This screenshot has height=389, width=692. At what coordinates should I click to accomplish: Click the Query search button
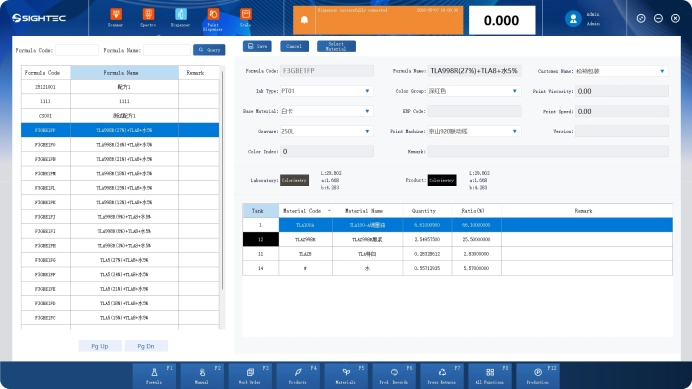[209, 50]
